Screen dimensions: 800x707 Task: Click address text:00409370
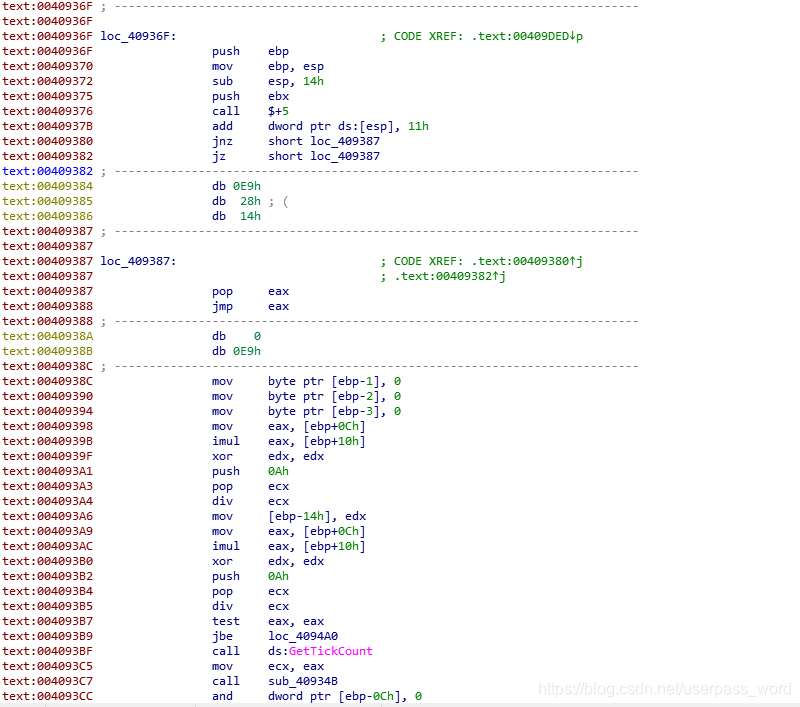coord(47,66)
